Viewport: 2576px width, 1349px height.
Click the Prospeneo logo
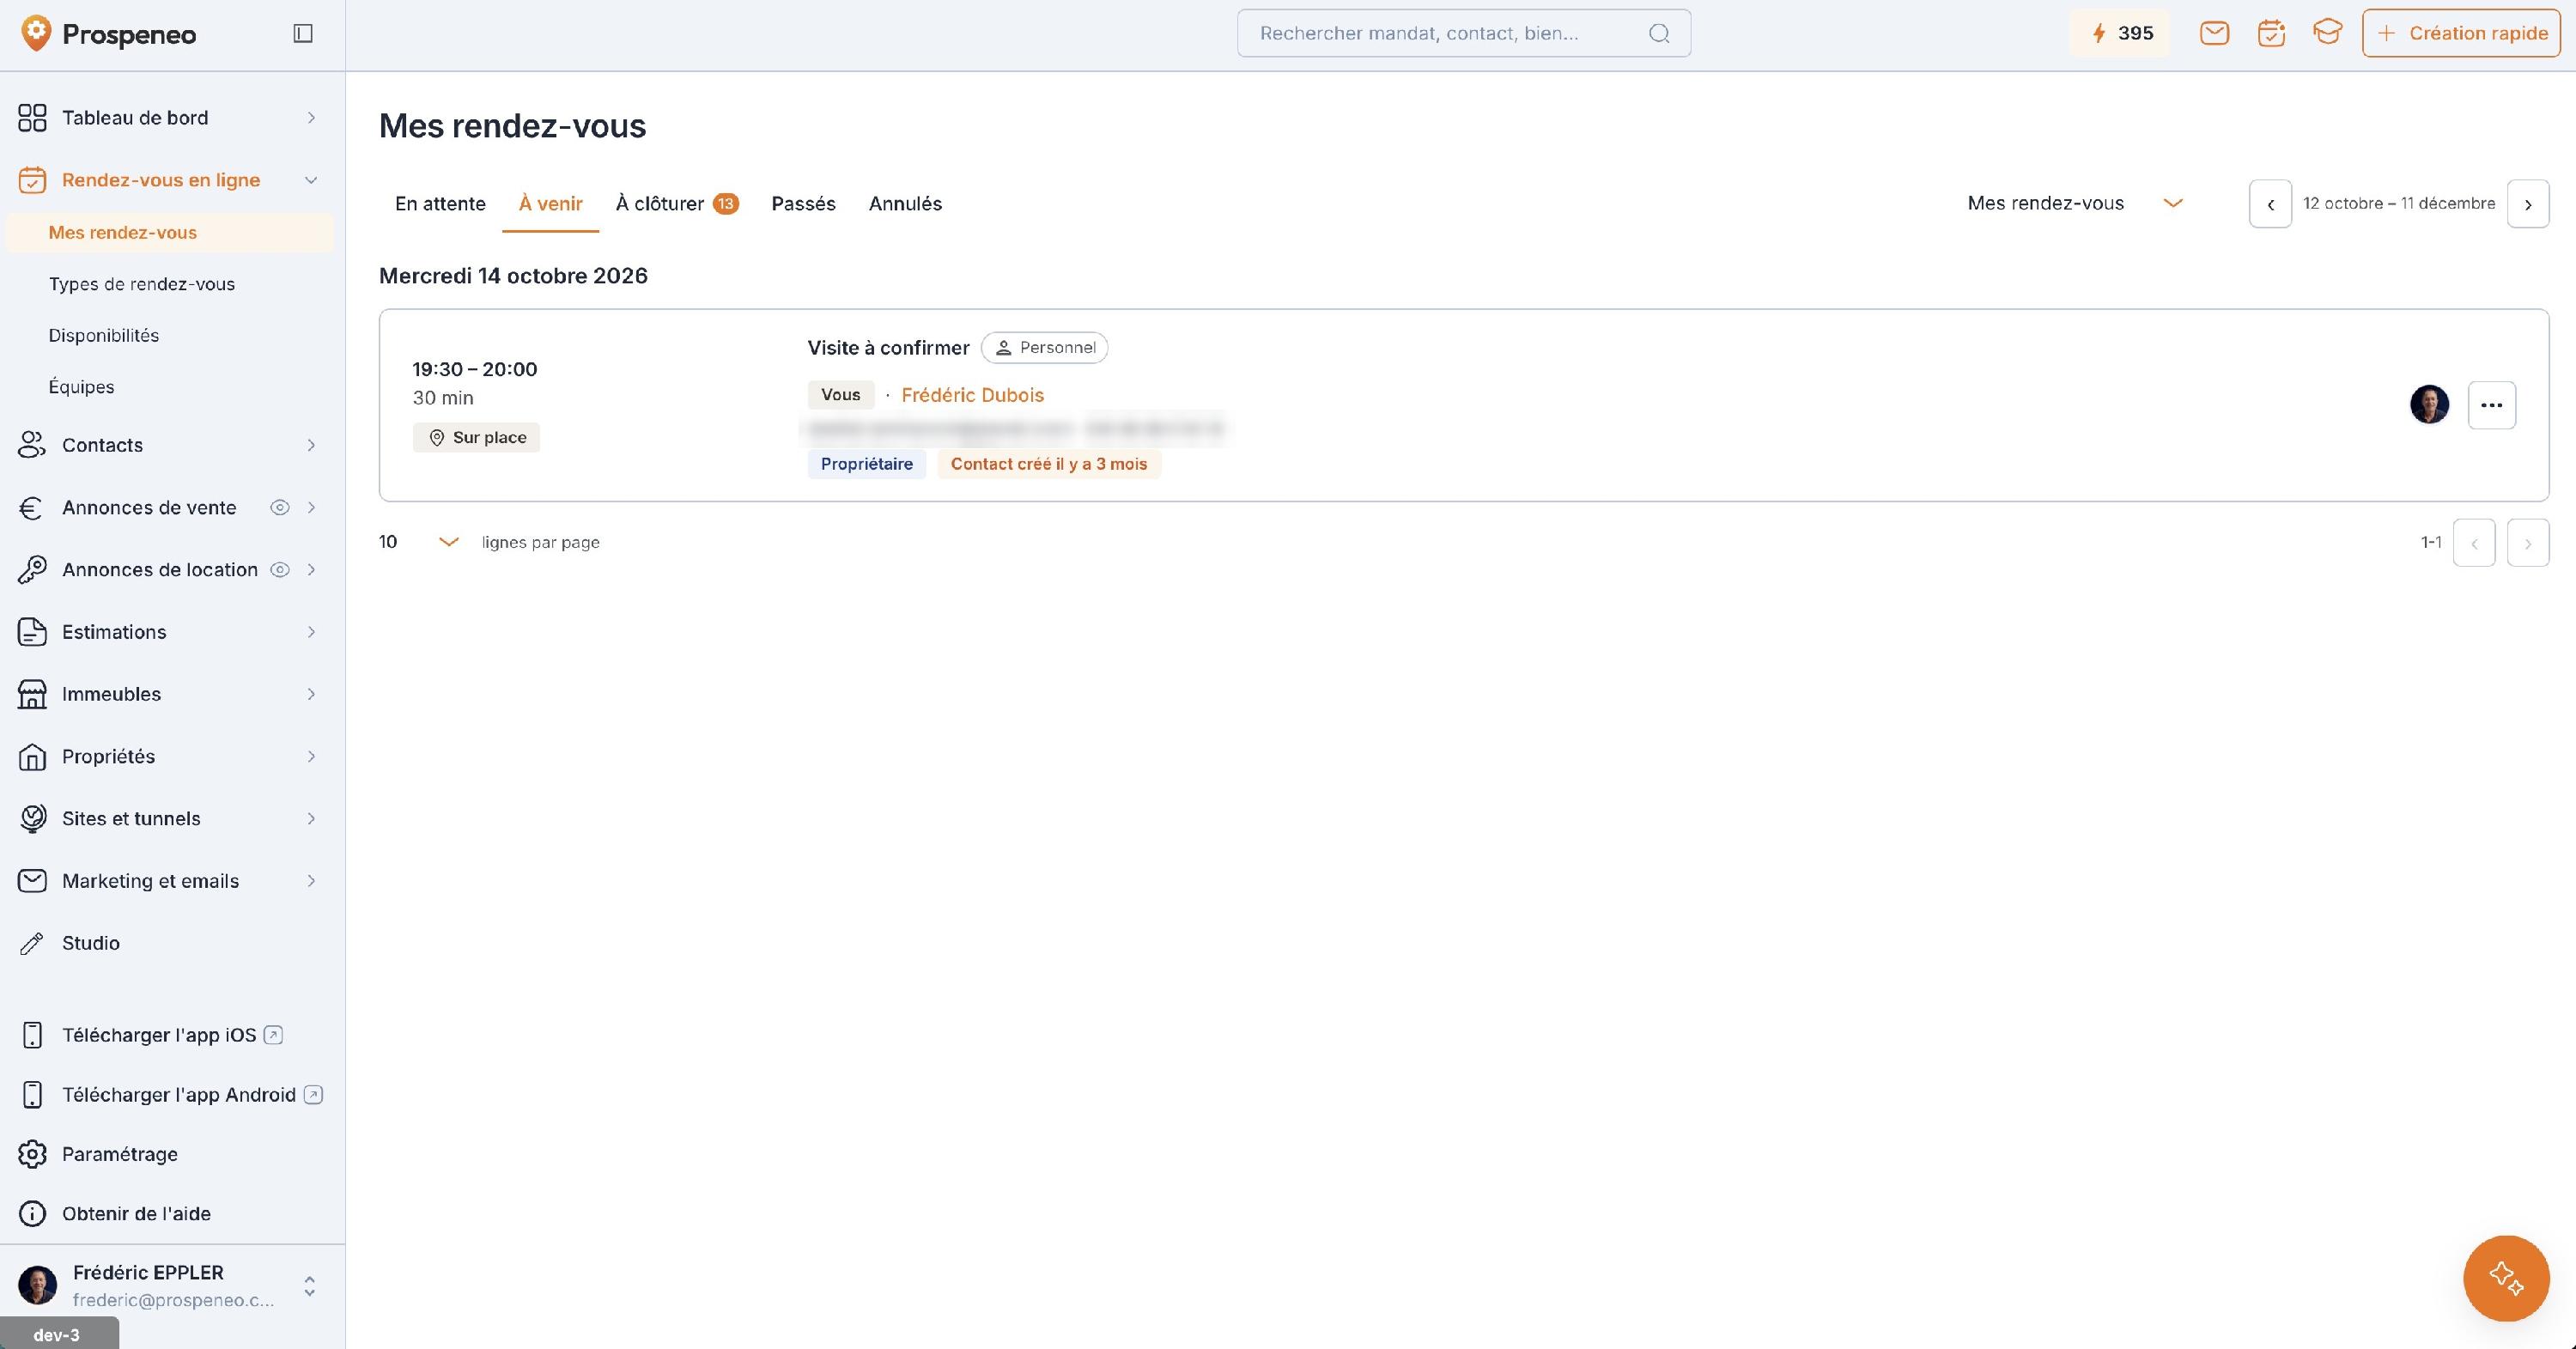coord(108,34)
